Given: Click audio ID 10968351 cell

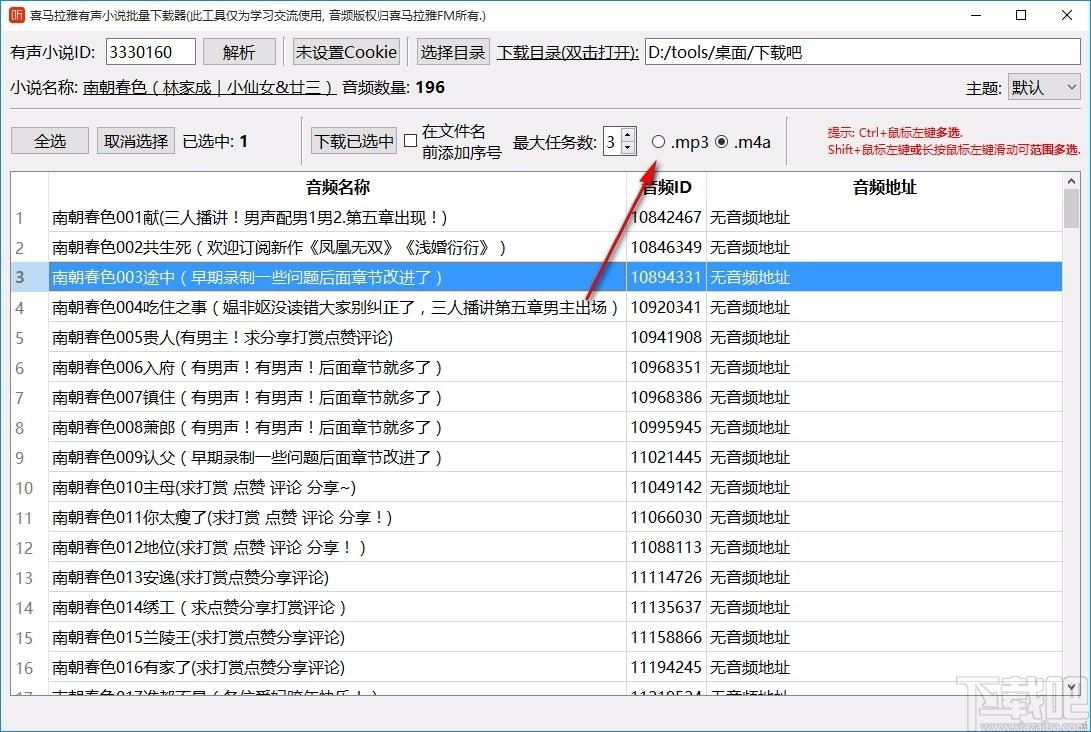Looking at the screenshot, I should click(666, 367).
